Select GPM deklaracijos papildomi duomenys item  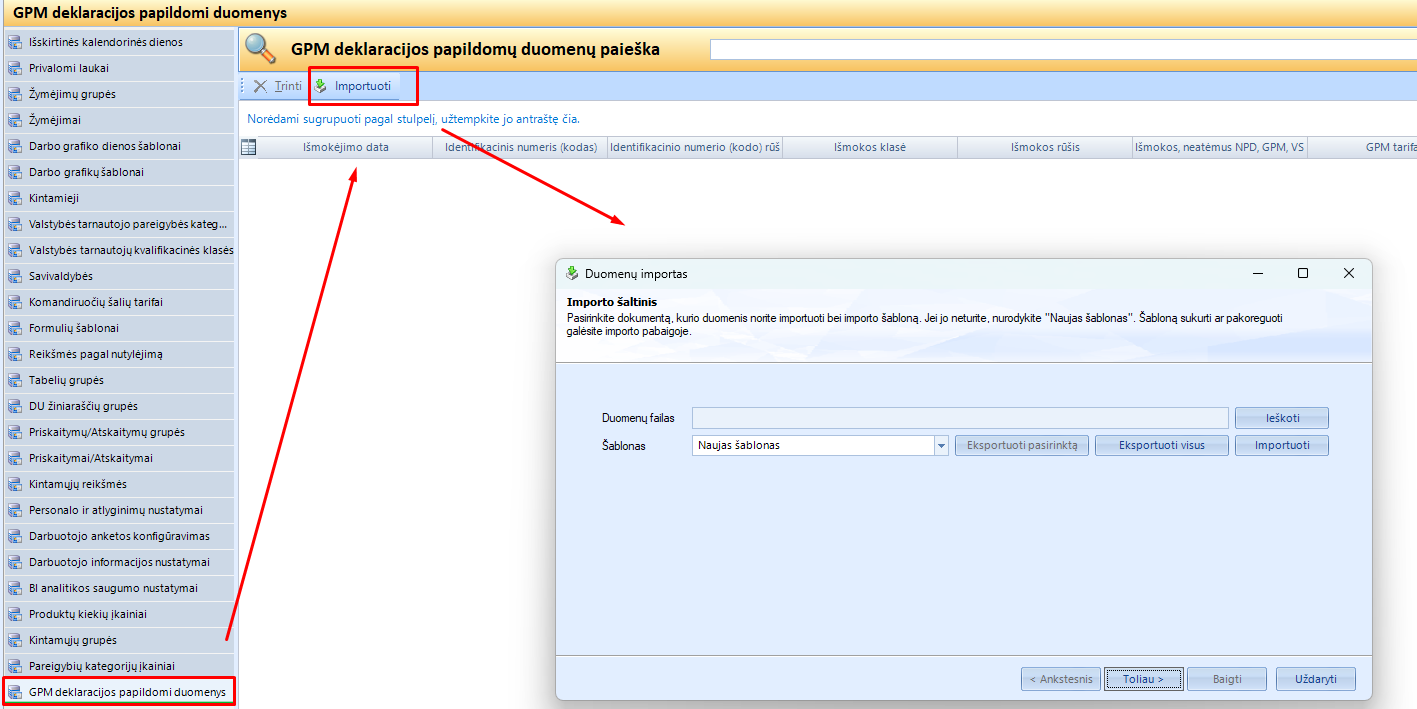coord(127,692)
